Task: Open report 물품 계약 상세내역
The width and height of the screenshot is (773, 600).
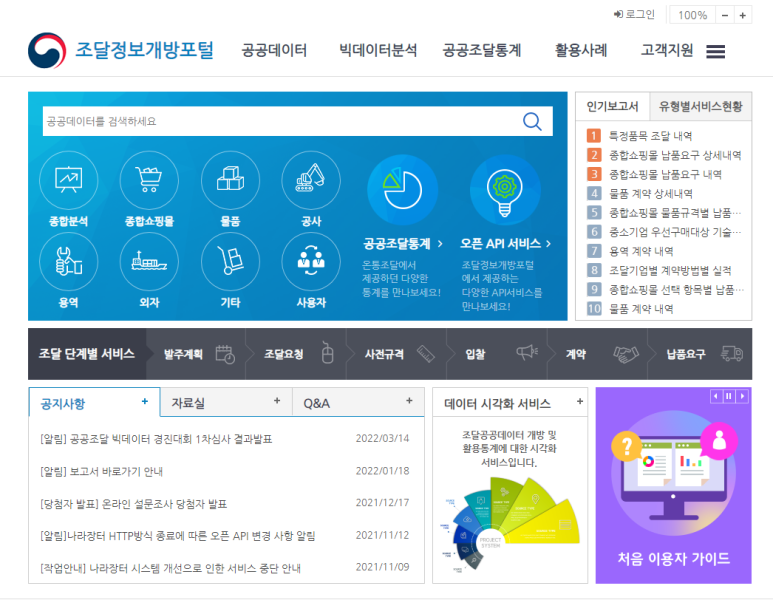Action: (x=650, y=194)
